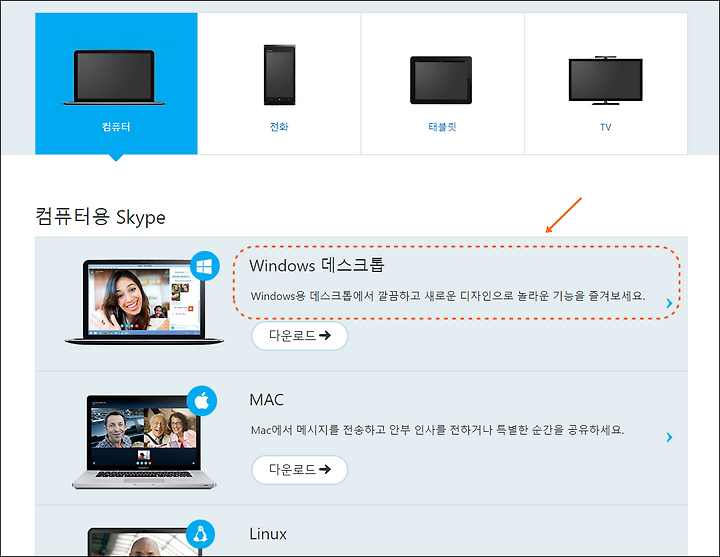720x557 pixels.
Task: Click the Windows 데스크톱 heading
Action: 316,265
